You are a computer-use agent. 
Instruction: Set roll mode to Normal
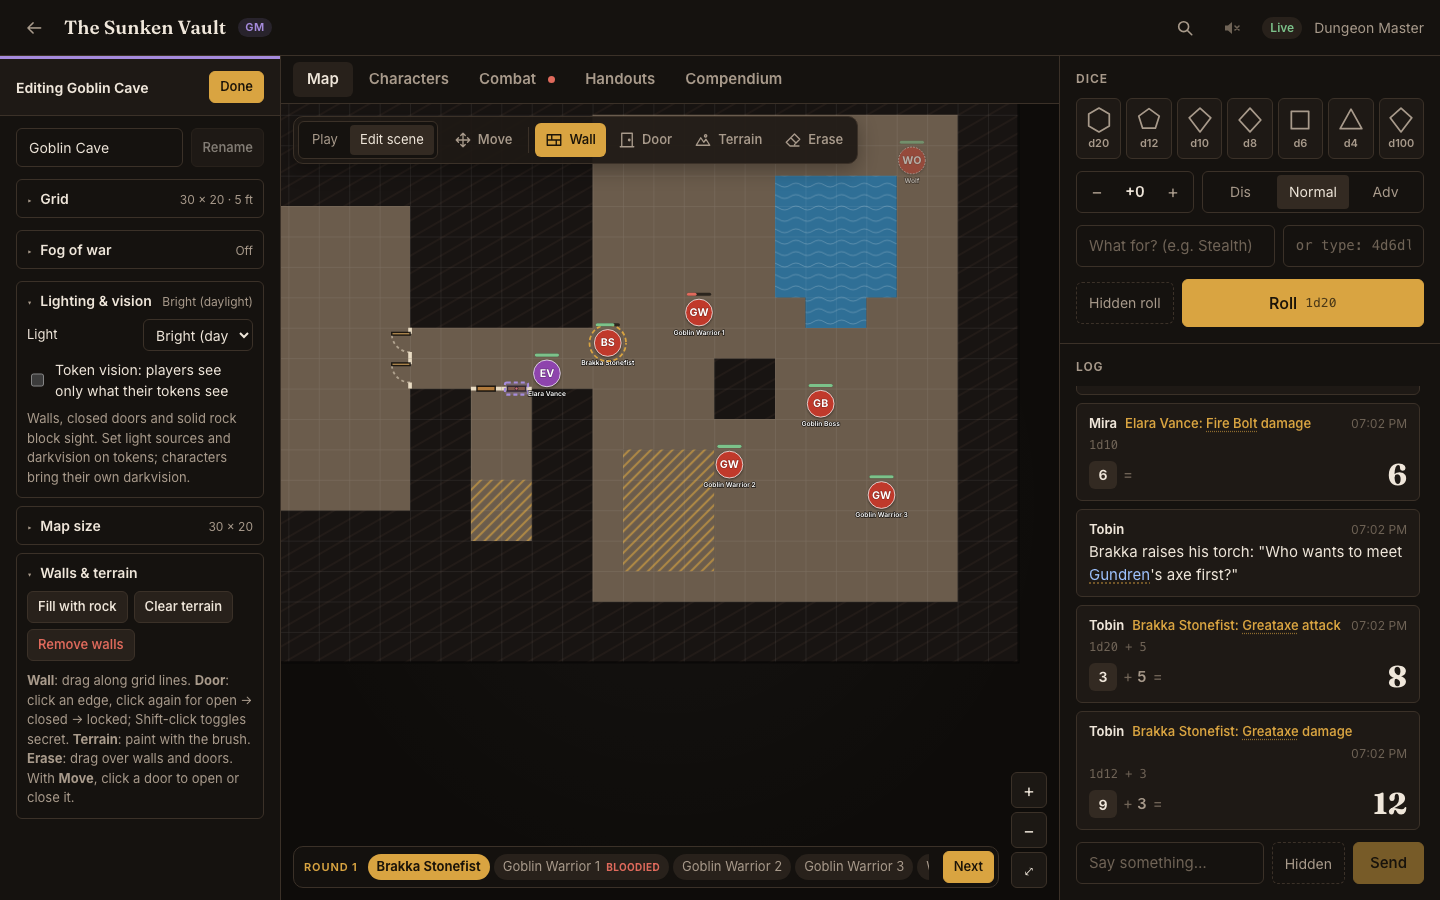pyautogui.click(x=1313, y=192)
